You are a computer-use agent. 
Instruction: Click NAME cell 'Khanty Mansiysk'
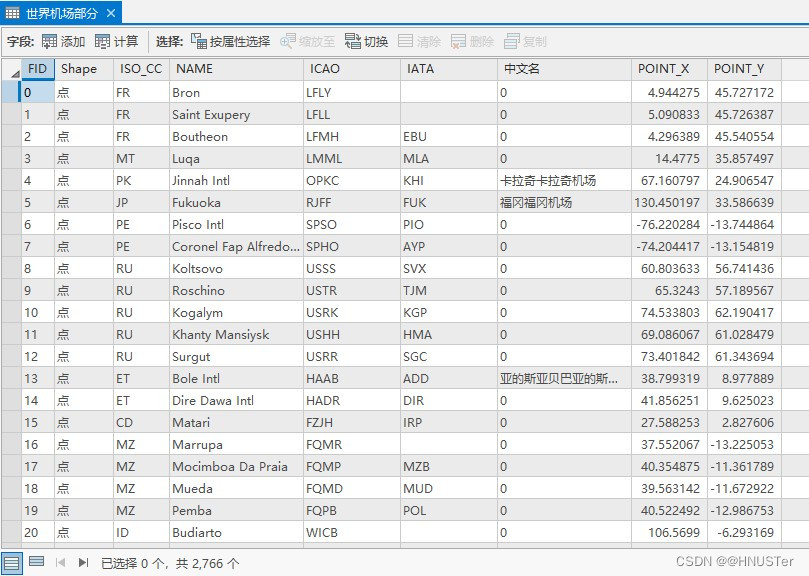tap(236, 334)
